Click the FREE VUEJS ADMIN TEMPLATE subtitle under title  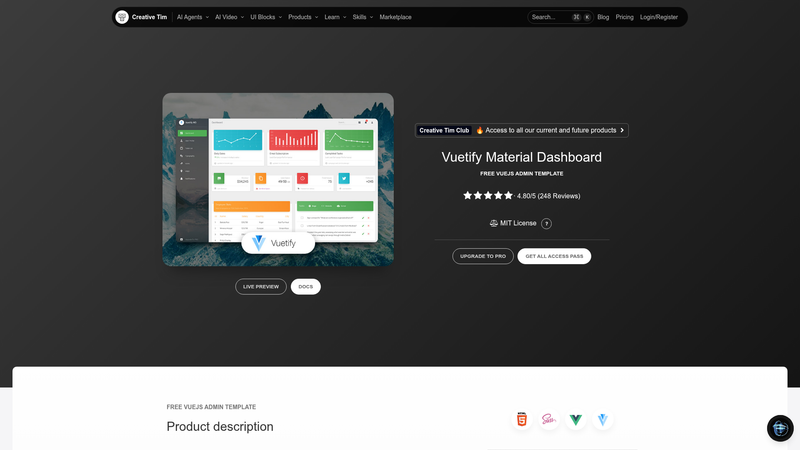click(521, 173)
